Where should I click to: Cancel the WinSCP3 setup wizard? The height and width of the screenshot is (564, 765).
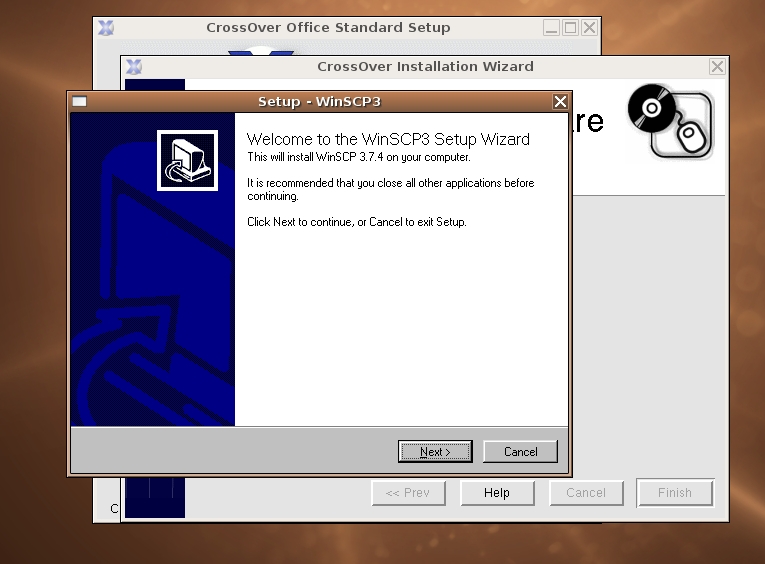[x=520, y=452]
